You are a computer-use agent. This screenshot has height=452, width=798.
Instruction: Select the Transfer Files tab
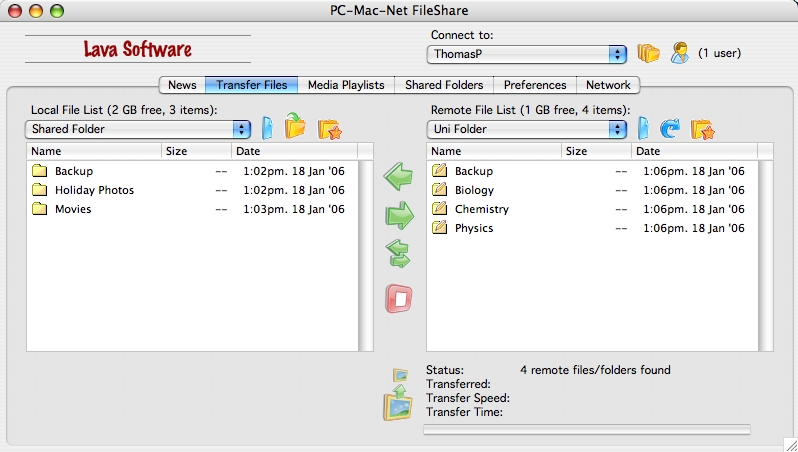coord(251,85)
